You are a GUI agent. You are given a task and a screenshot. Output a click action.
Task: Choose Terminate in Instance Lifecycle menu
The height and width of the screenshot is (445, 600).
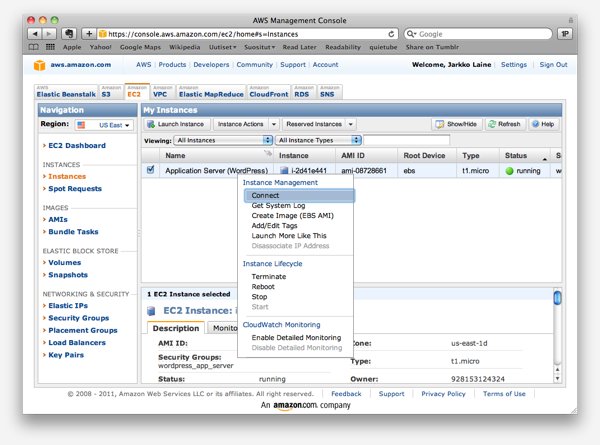click(x=268, y=276)
